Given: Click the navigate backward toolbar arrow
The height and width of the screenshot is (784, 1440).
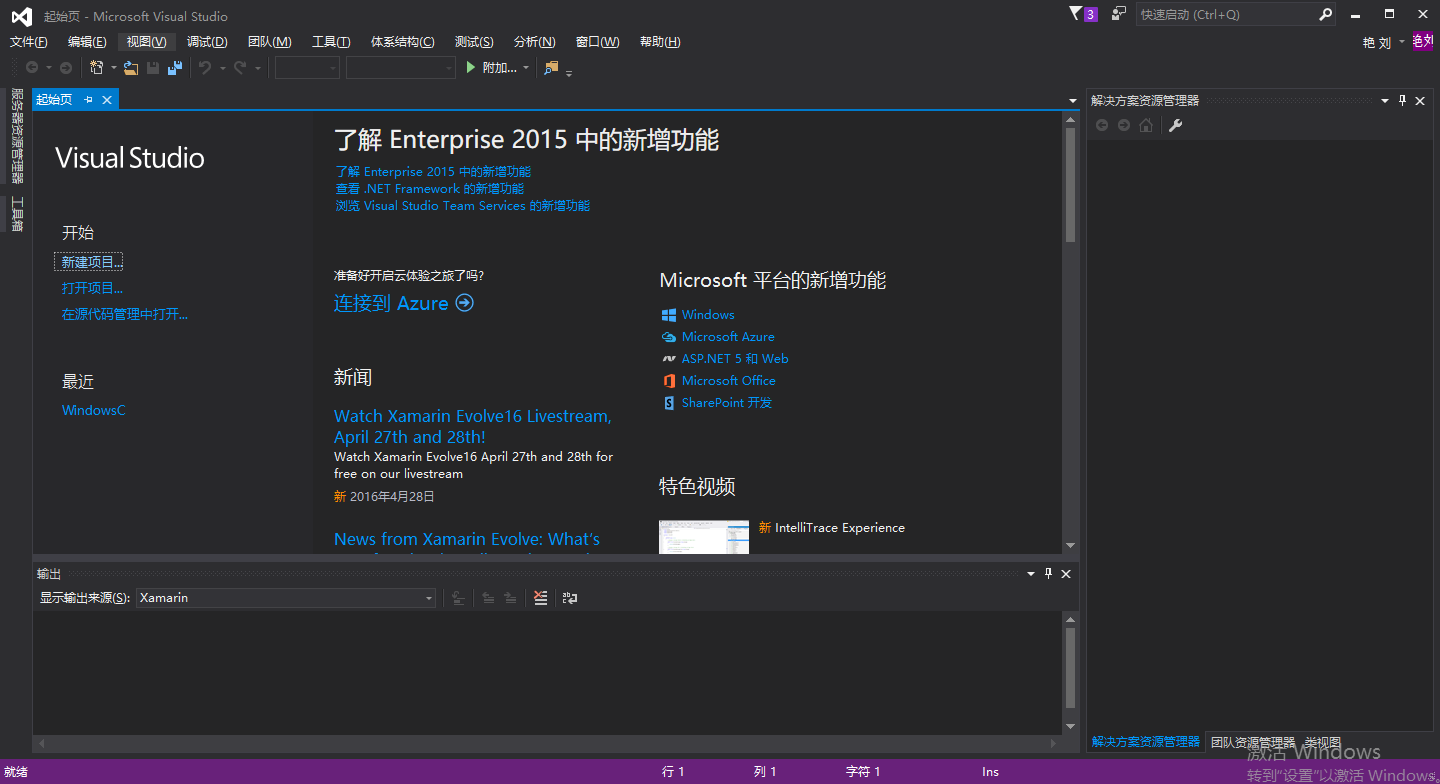Looking at the screenshot, I should point(32,68).
